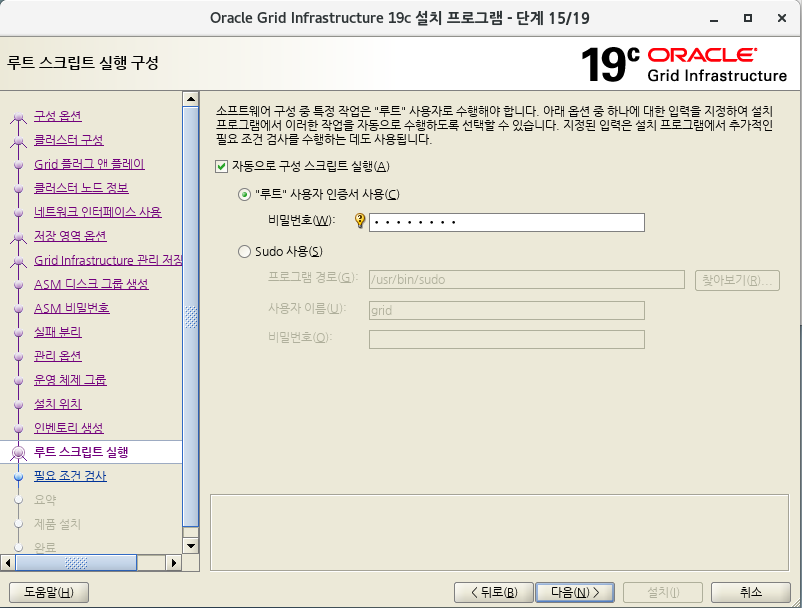Open 관리 옵션 step link
Viewport: 802px width, 608px height.
click(57, 356)
